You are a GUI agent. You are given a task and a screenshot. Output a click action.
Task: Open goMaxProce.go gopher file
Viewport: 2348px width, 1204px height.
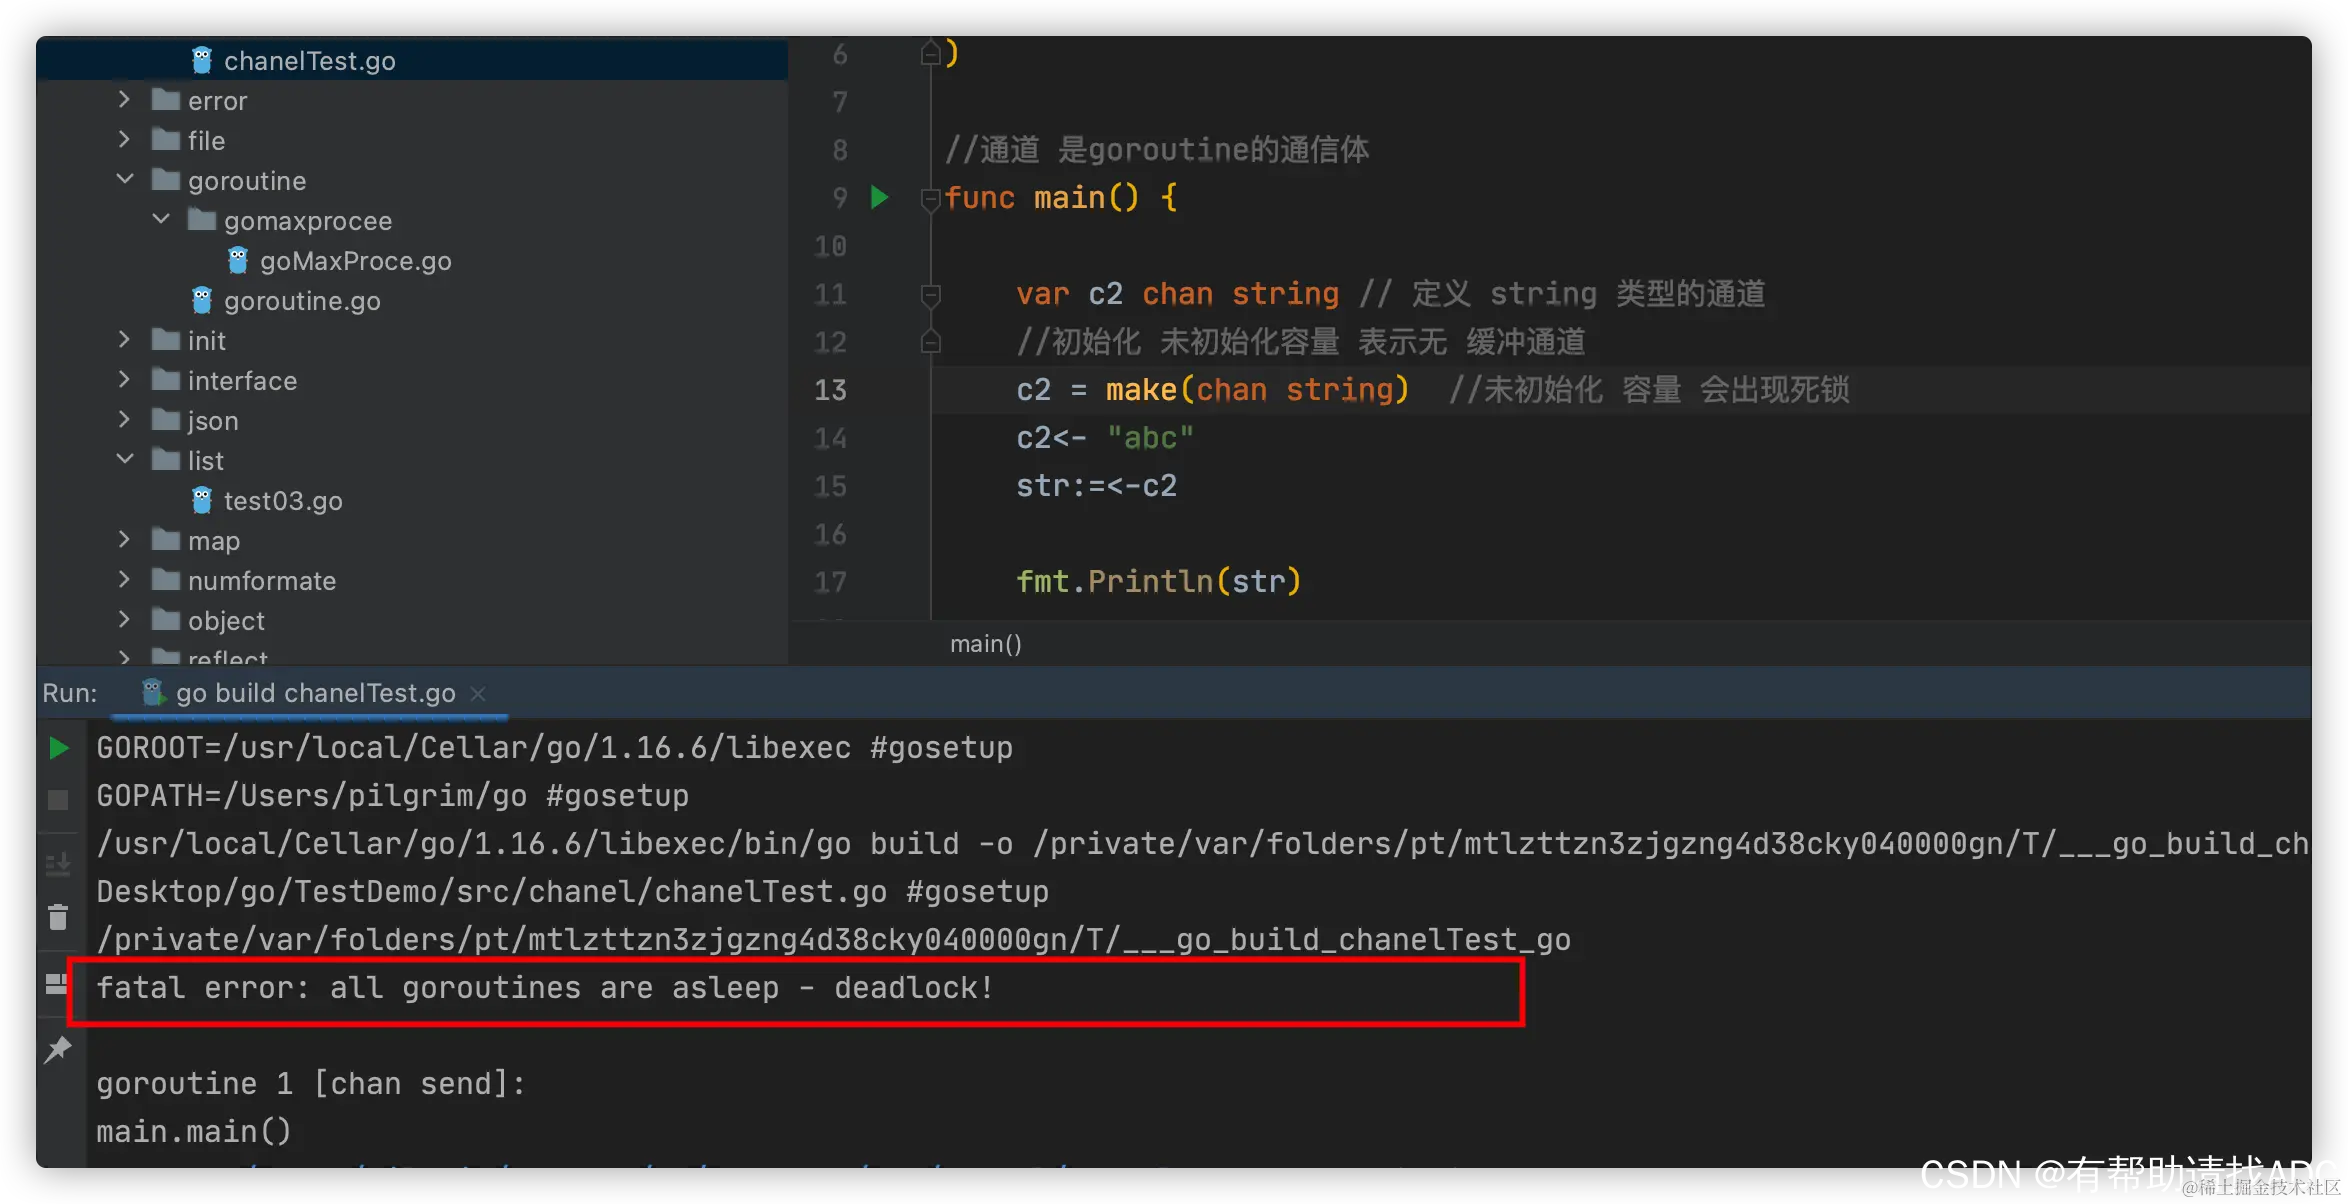[355, 261]
